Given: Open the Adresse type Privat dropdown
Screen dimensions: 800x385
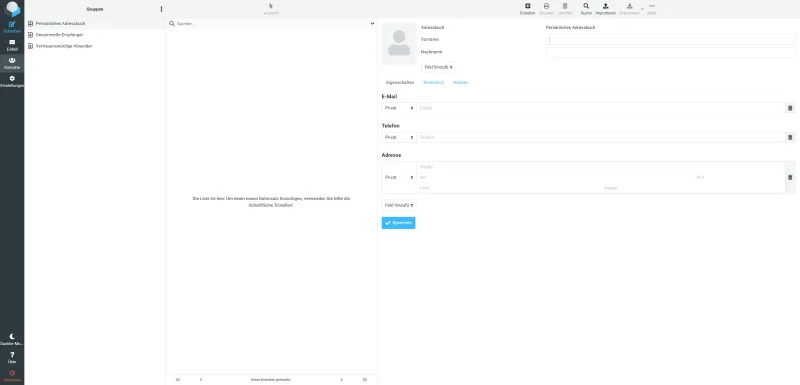Looking at the screenshot, I should point(399,177).
